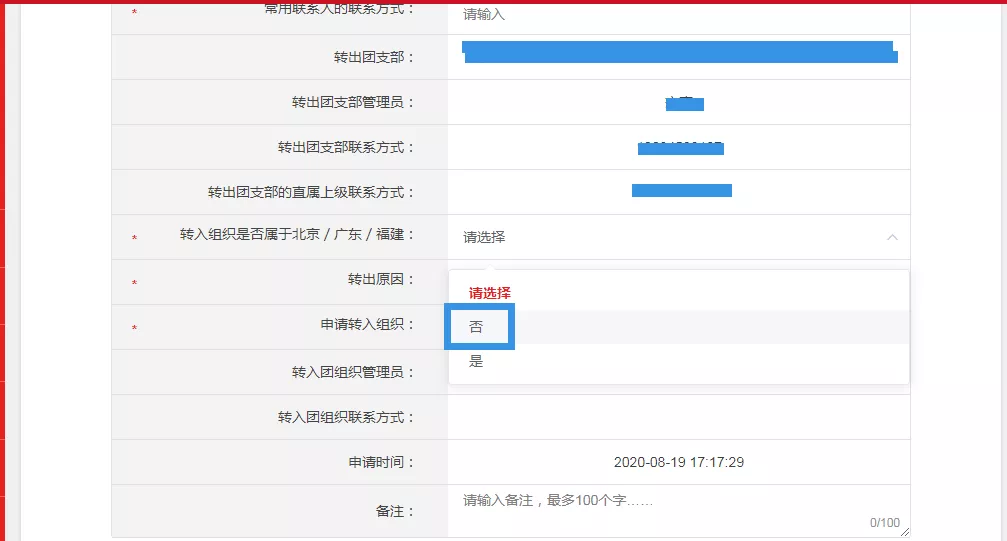
Task: Select the 是 option in dropdown
Action: pyautogui.click(x=476, y=361)
